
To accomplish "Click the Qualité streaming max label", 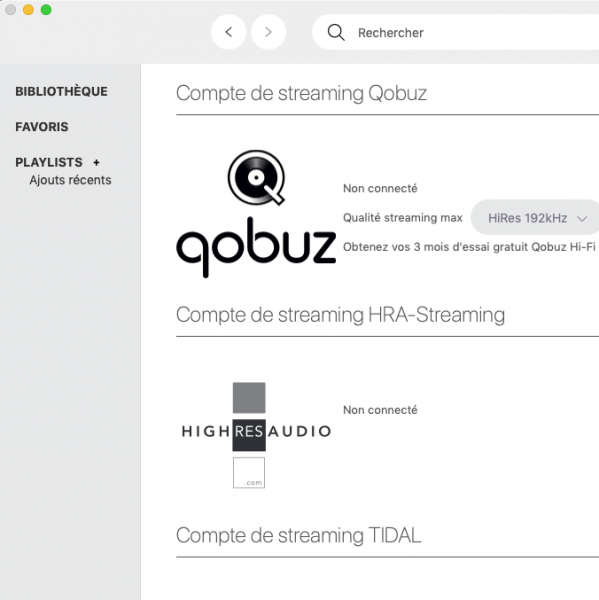I will click(403, 218).
